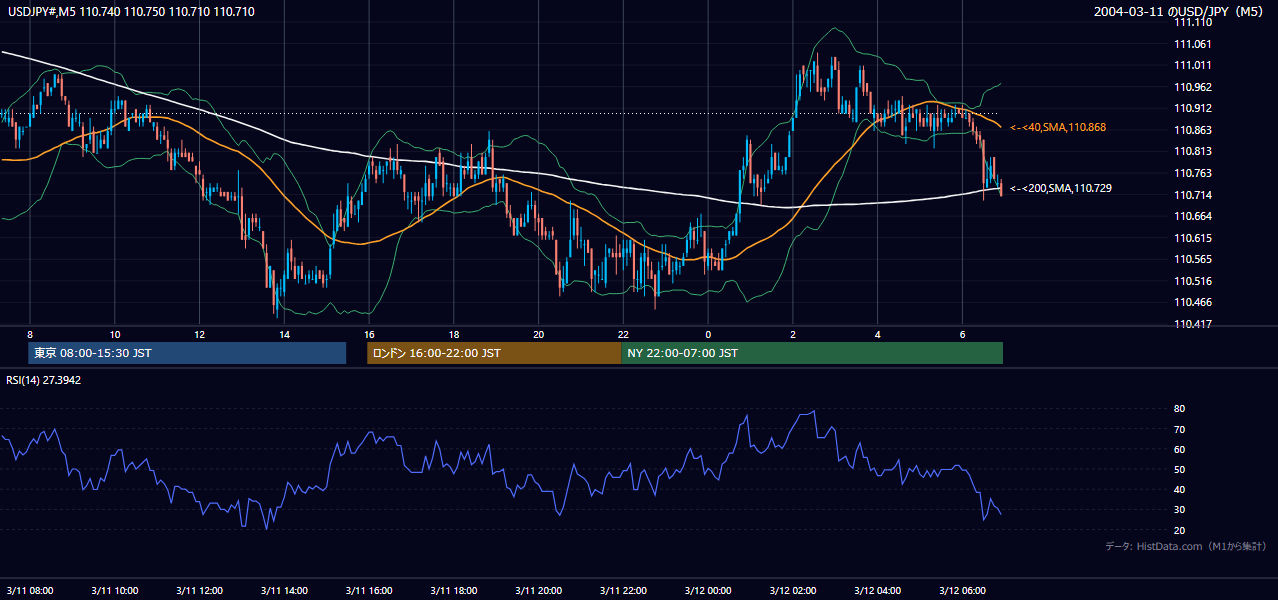
Task: Click price axis value 110.863
Action: click(1192, 130)
